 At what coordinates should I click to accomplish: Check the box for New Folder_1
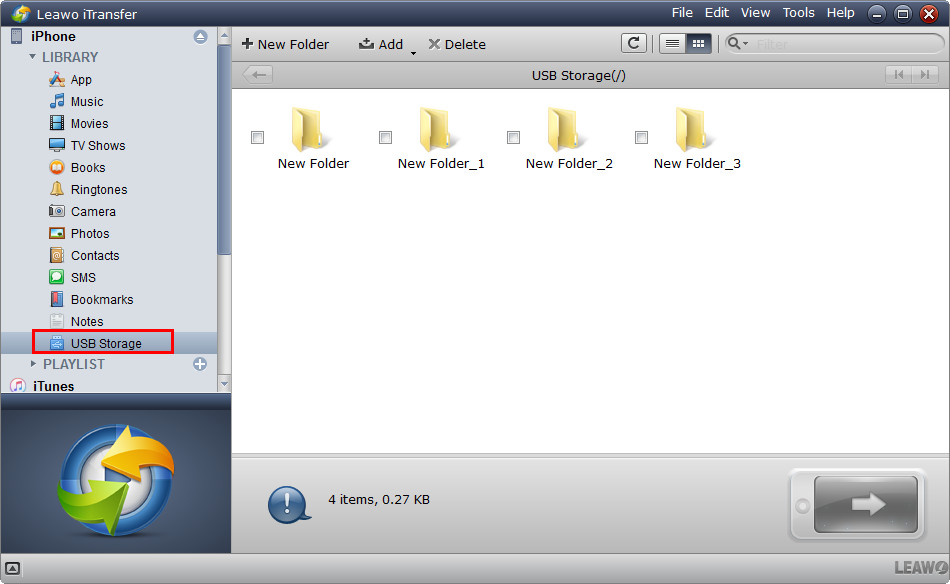385,138
